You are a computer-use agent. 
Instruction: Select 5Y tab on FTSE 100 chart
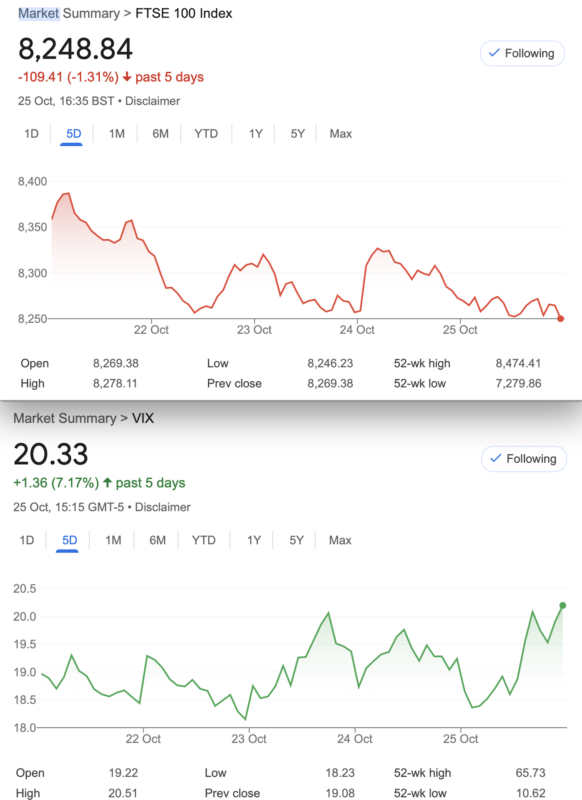click(x=297, y=134)
